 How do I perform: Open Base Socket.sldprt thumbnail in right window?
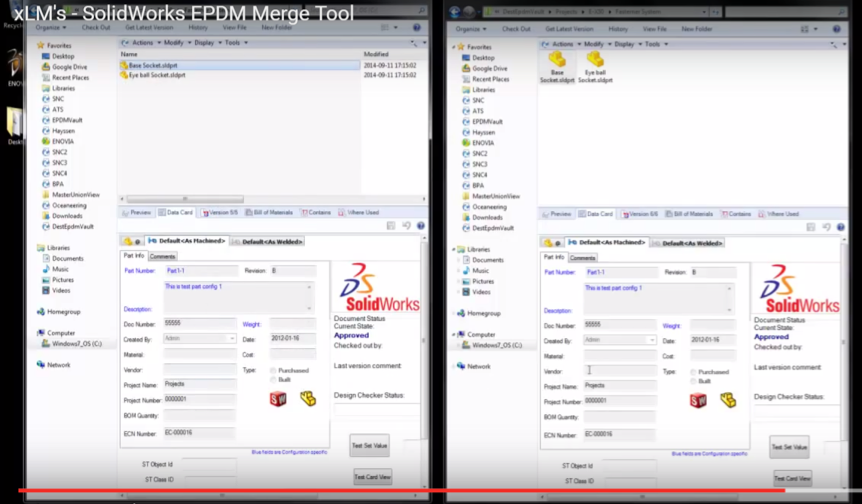tap(557, 64)
